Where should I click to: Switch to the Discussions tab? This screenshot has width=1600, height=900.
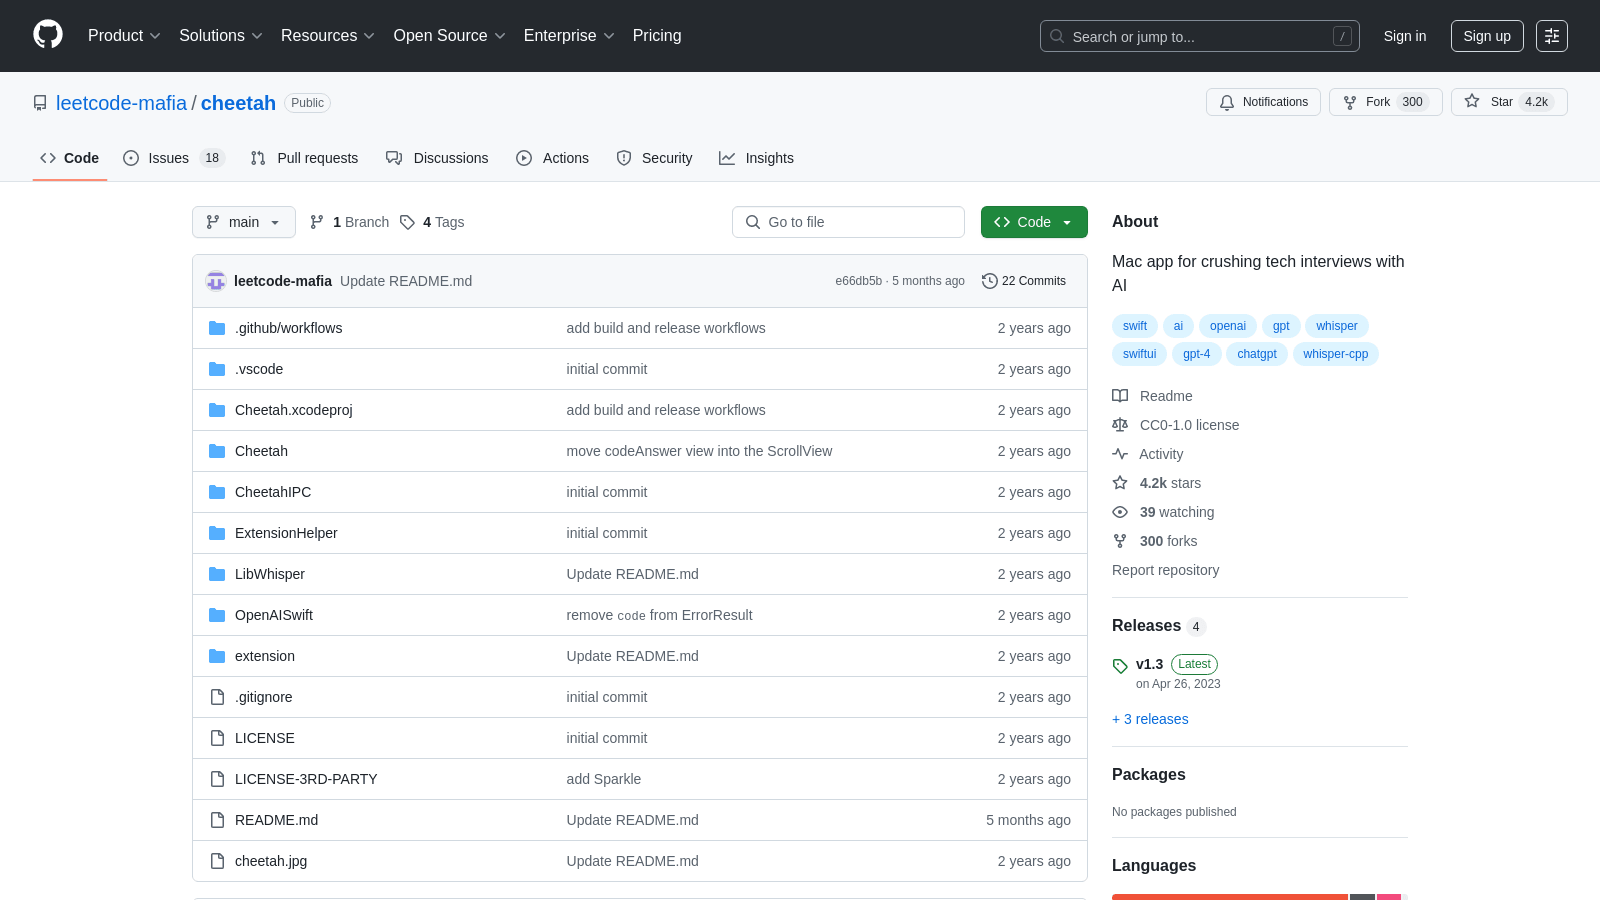[437, 158]
